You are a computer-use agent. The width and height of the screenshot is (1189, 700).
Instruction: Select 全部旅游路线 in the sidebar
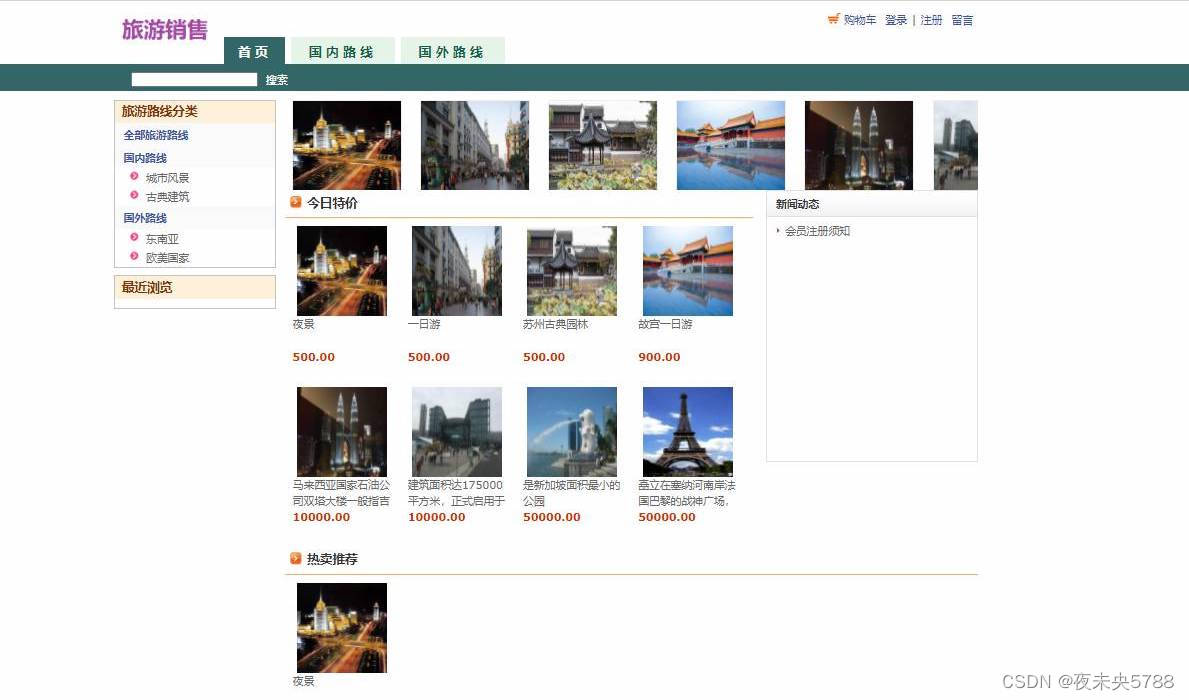pos(156,135)
